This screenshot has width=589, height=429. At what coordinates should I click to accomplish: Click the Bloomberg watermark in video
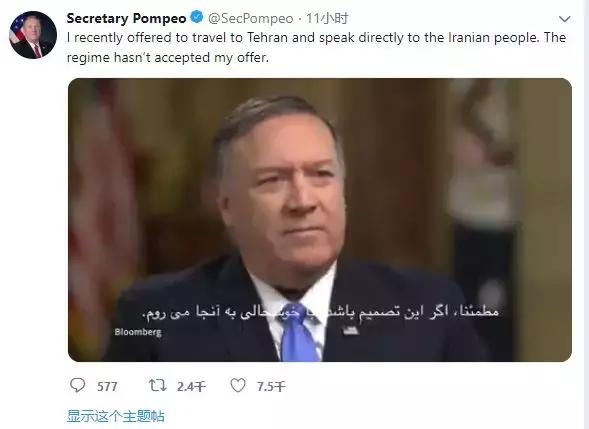[138, 332]
